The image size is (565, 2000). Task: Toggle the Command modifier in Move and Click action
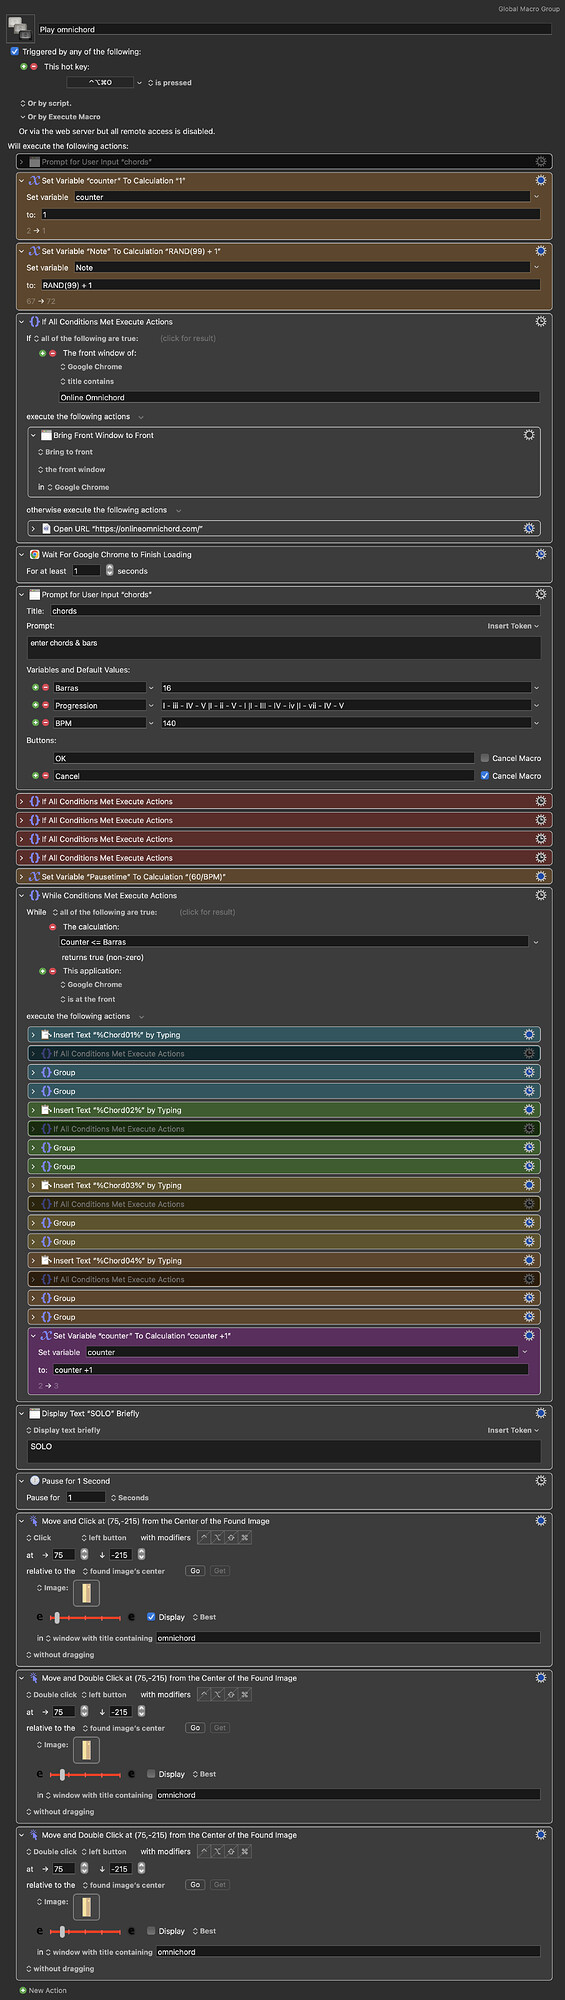click(x=245, y=1538)
